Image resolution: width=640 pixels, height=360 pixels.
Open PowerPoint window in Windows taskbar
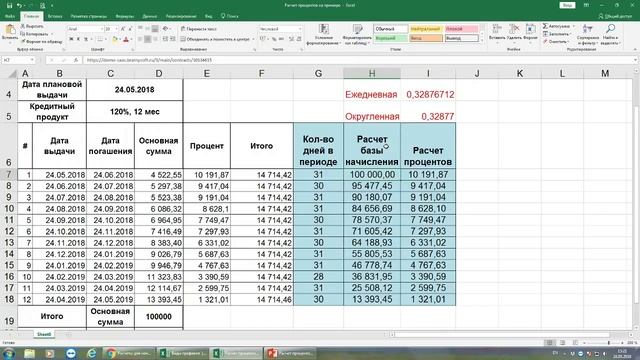point(291,353)
